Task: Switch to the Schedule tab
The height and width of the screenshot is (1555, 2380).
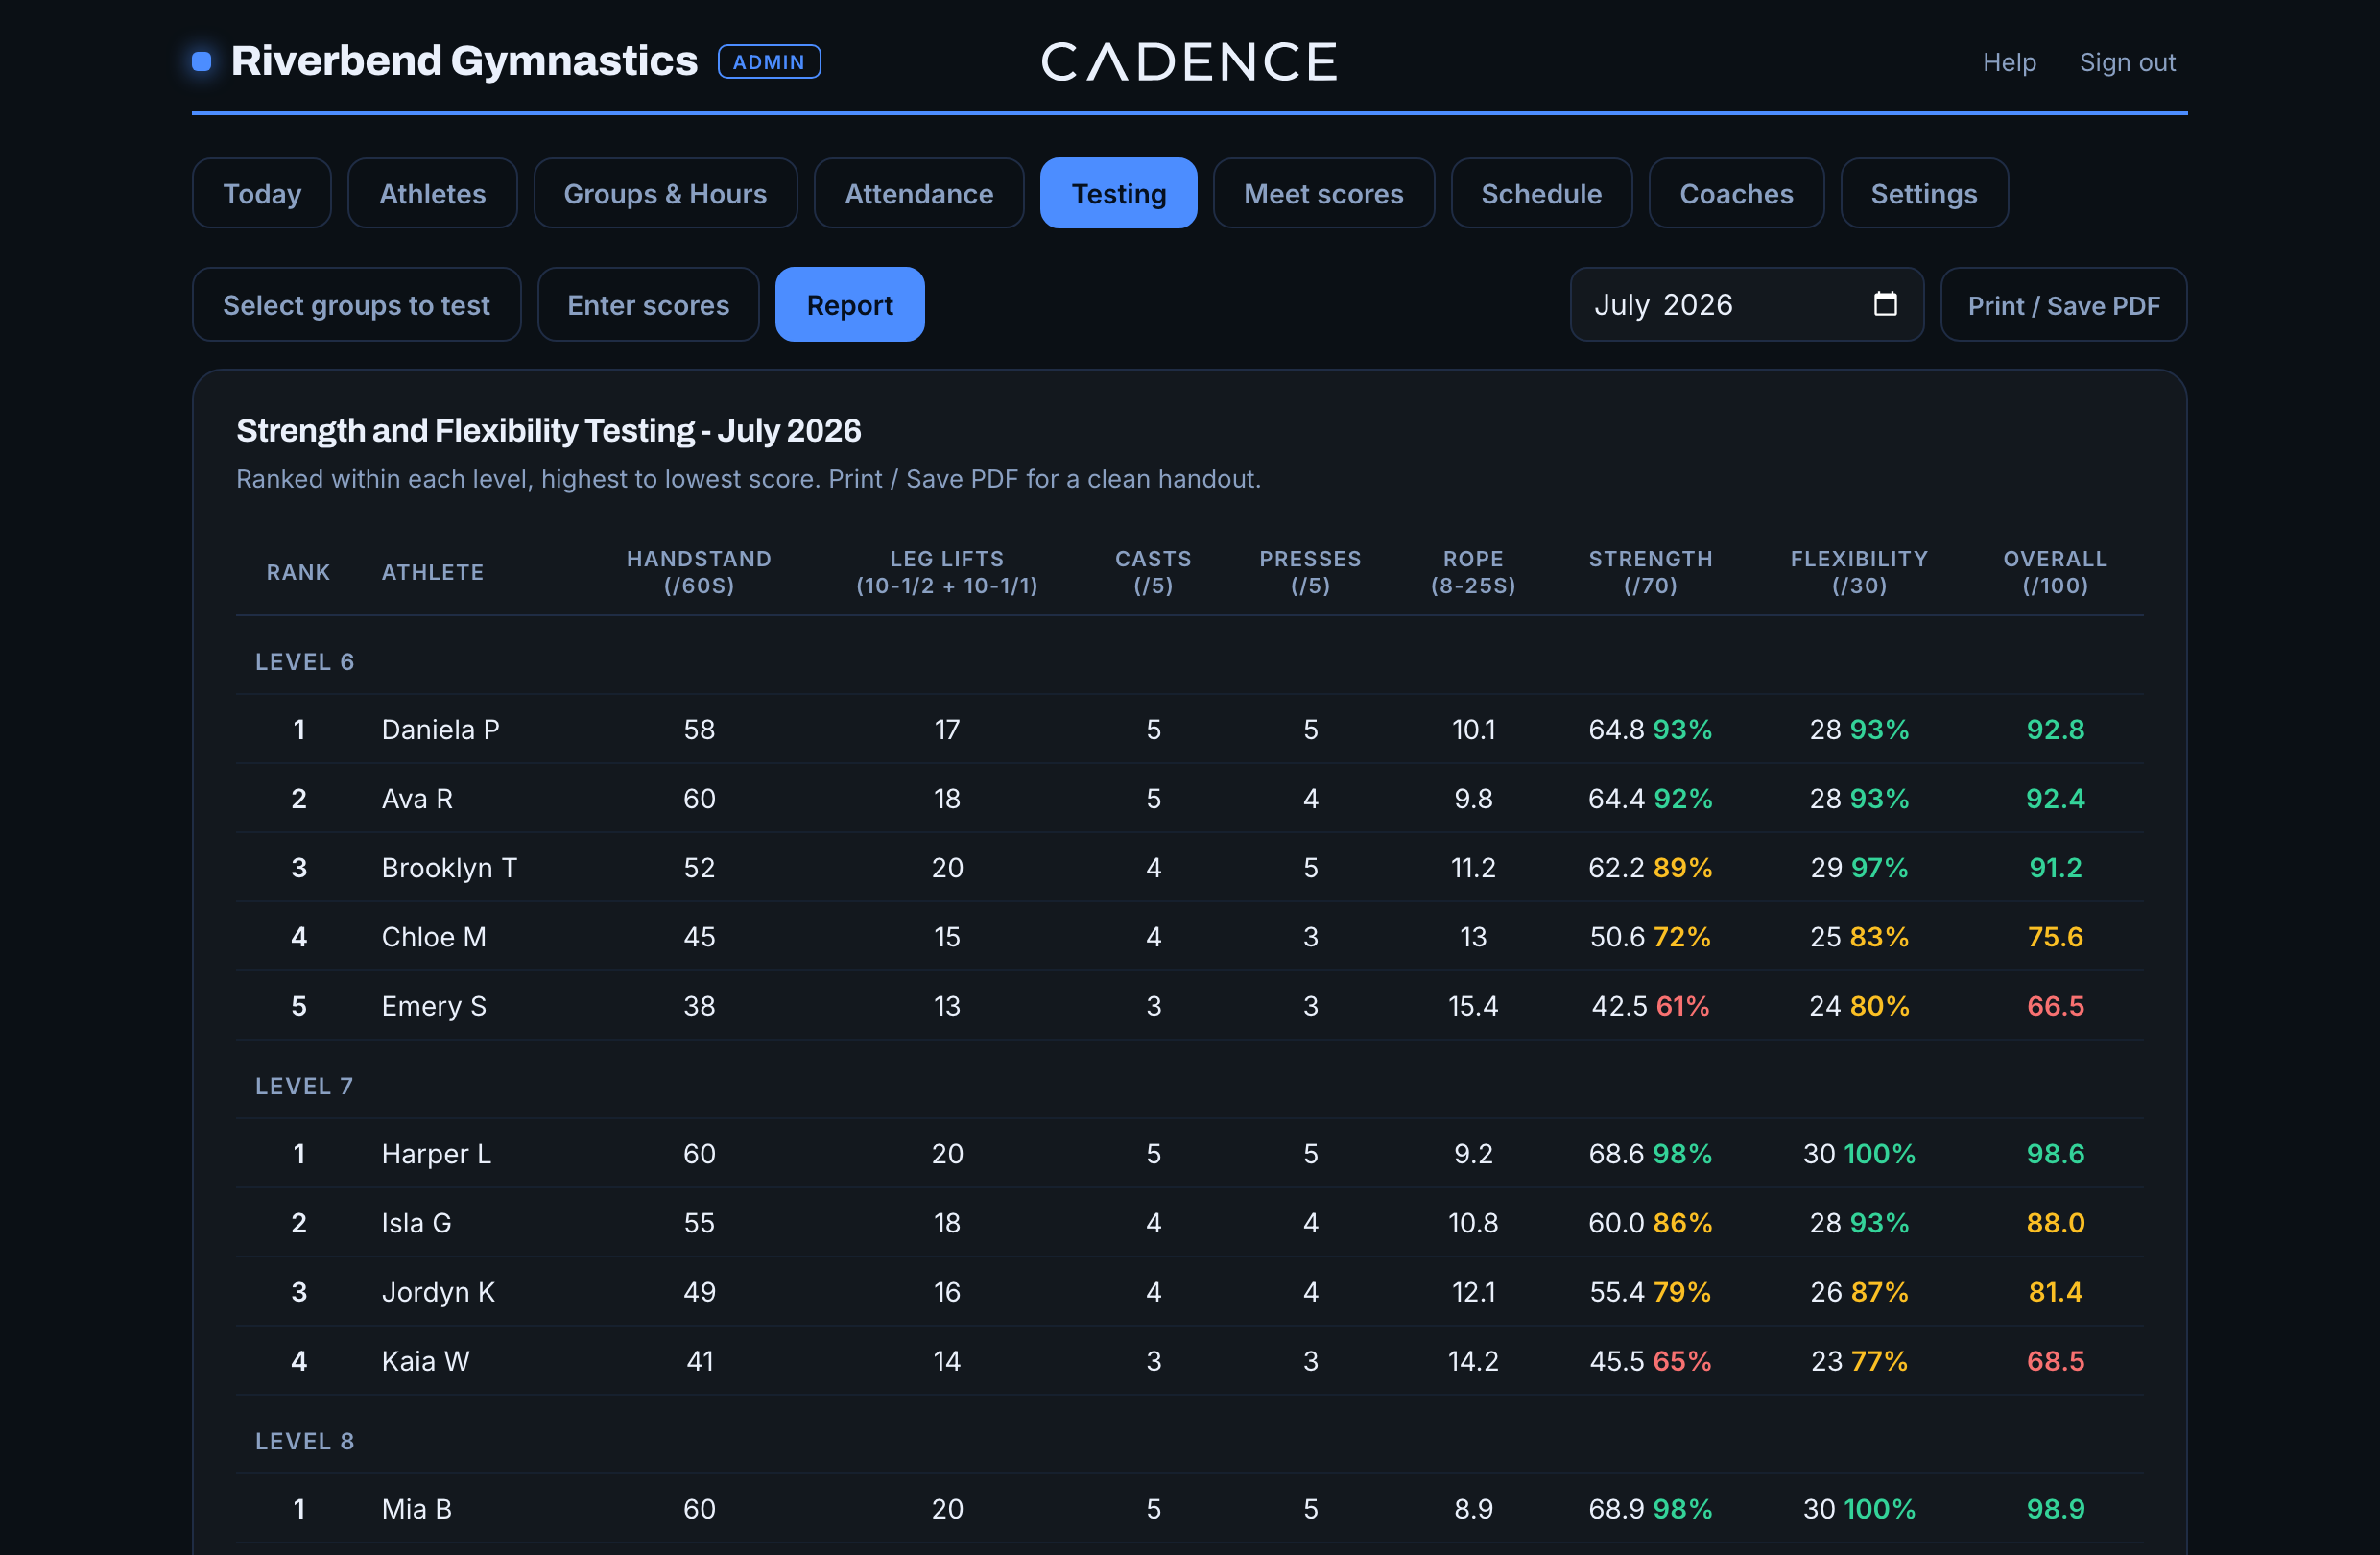Action: [x=1541, y=193]
